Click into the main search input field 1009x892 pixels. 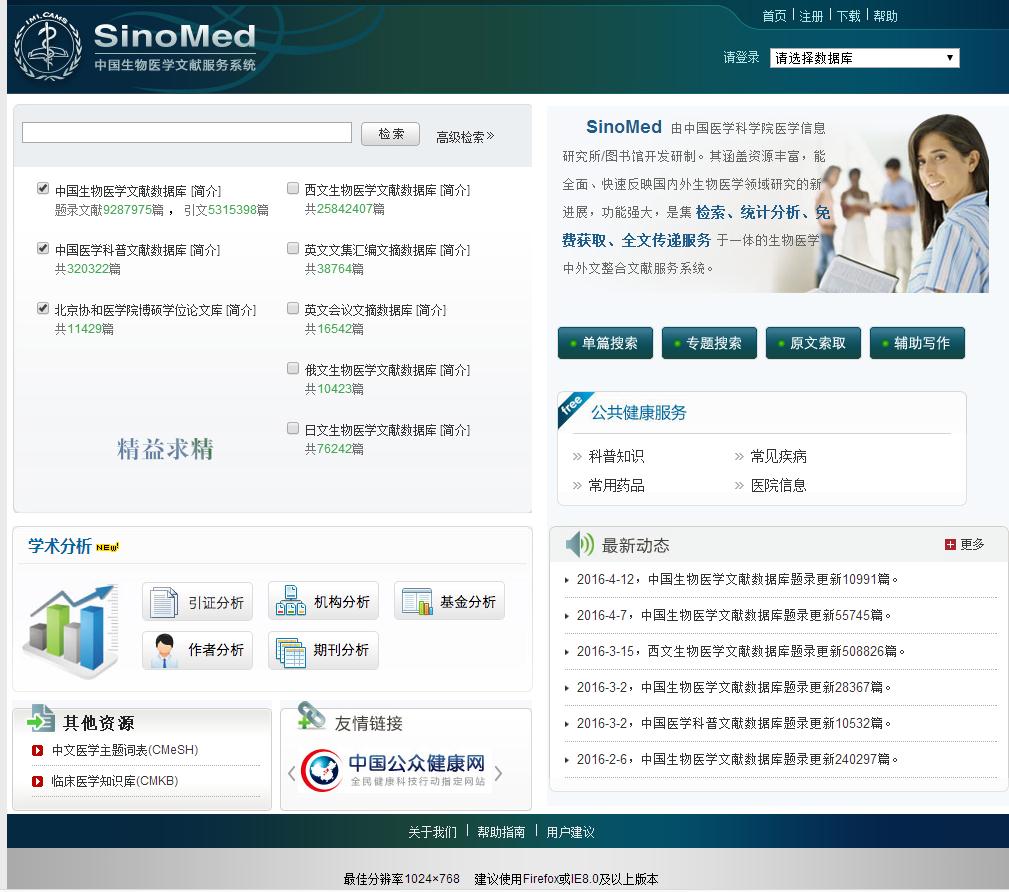point(187,133)
